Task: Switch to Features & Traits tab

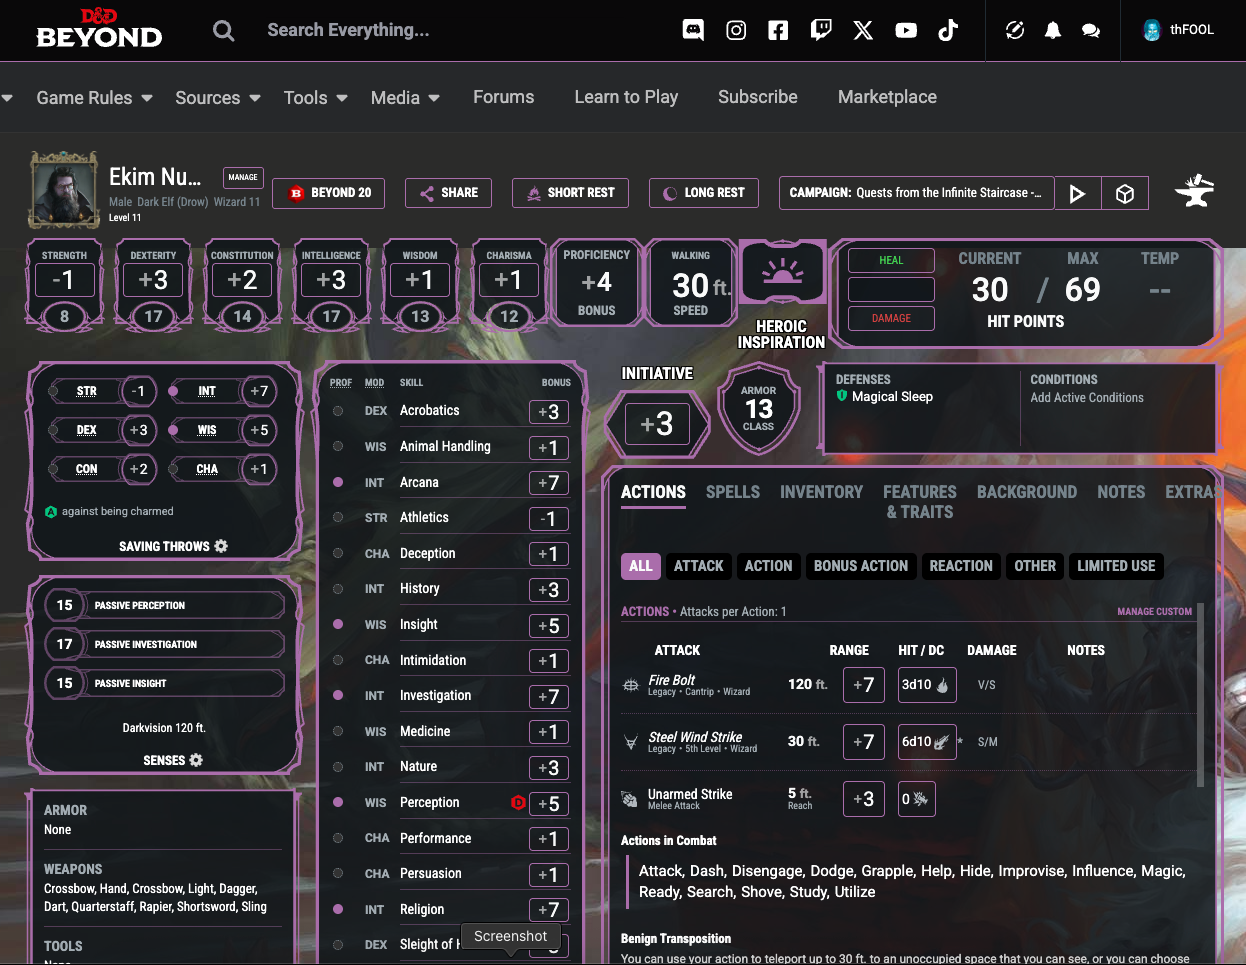Action: [920, 502]
